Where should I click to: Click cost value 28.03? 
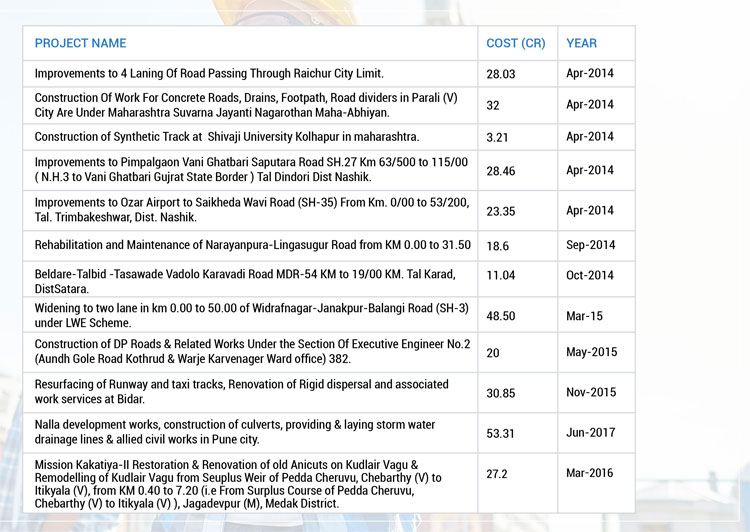501,74
